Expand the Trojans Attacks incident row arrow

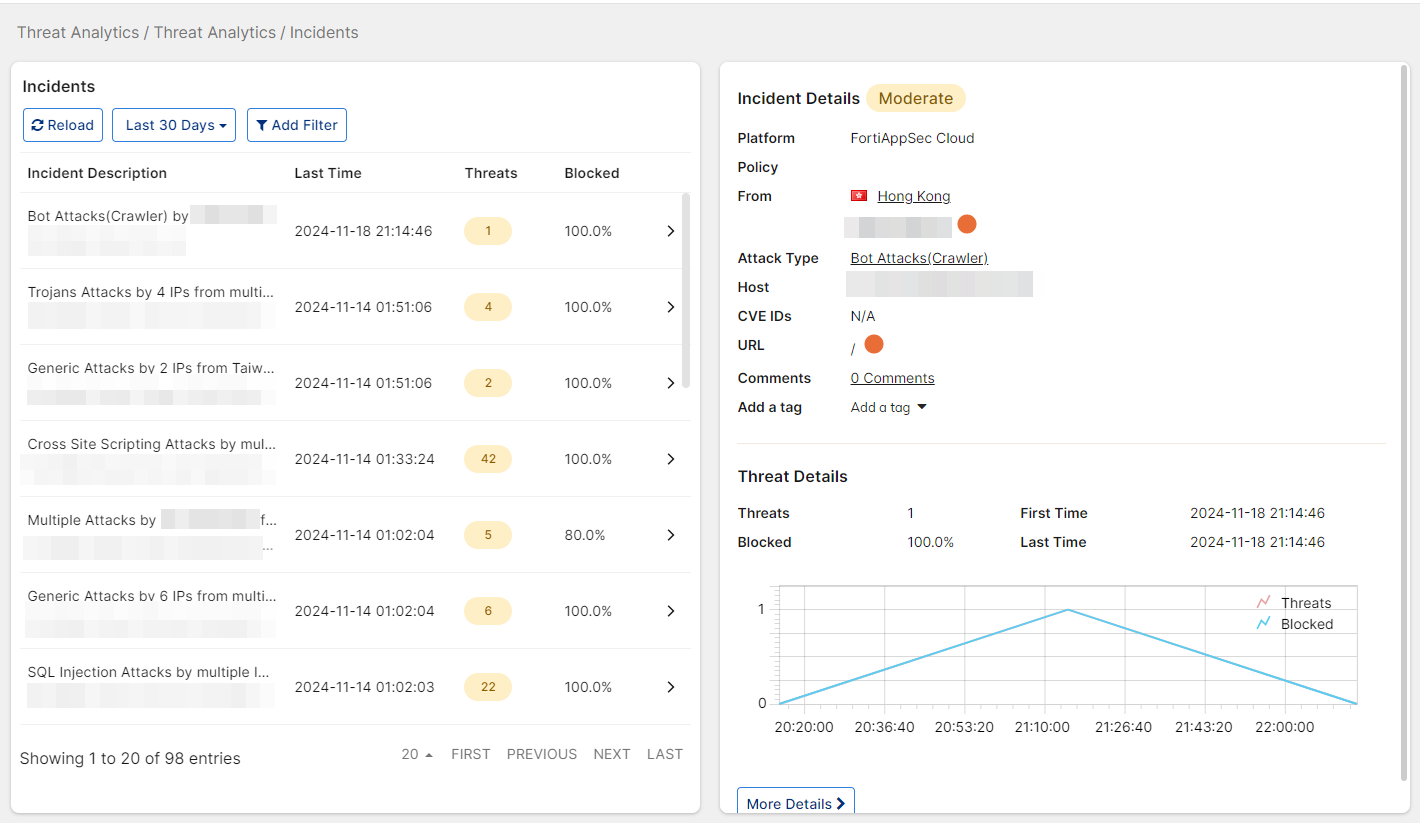(670, 307)
